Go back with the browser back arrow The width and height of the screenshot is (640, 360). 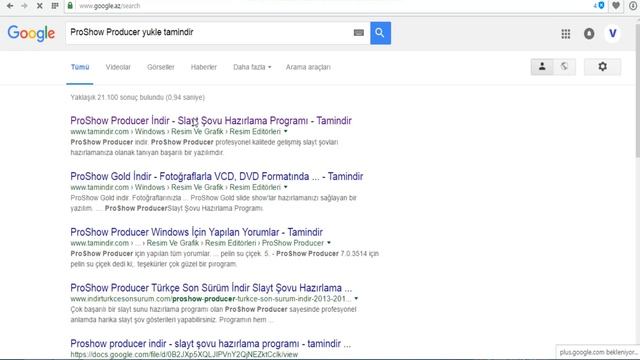[10, 6]
